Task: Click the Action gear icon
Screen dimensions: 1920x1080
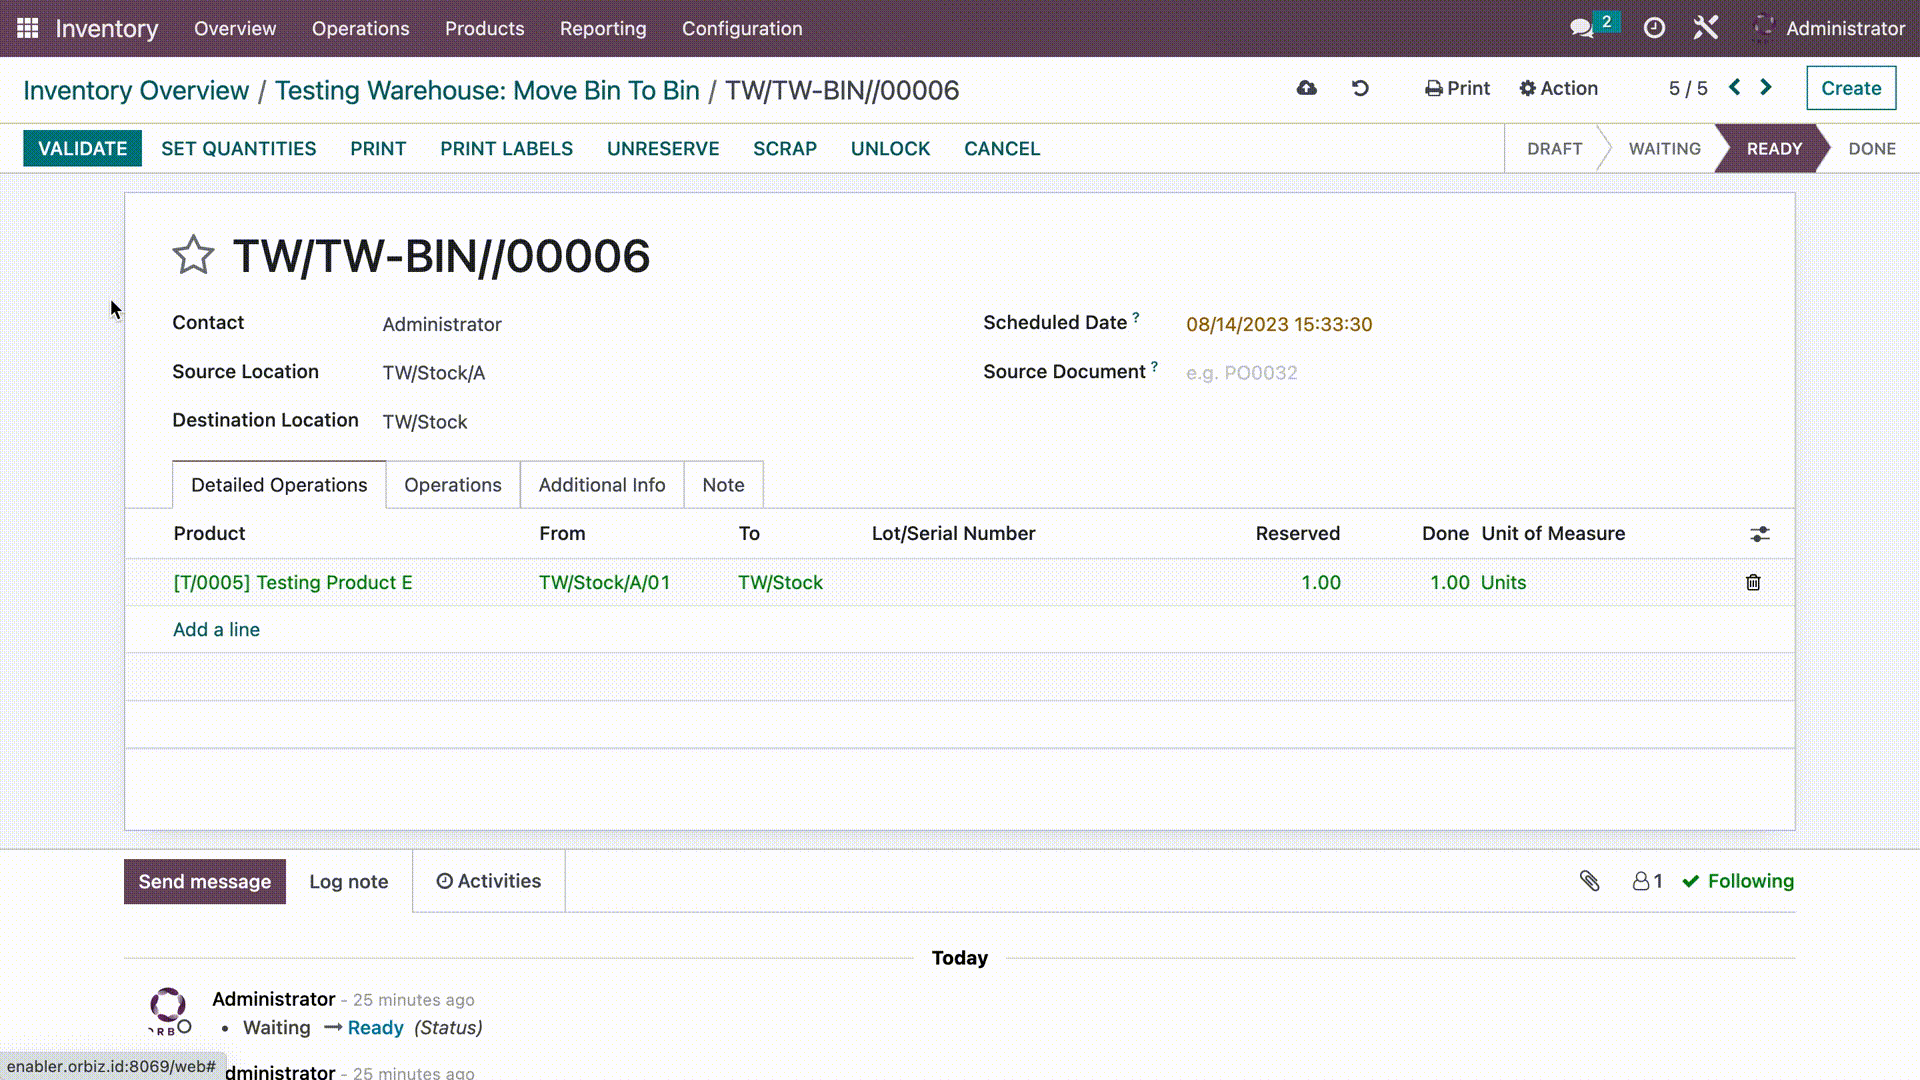Action: click(x=1527, y=88)
